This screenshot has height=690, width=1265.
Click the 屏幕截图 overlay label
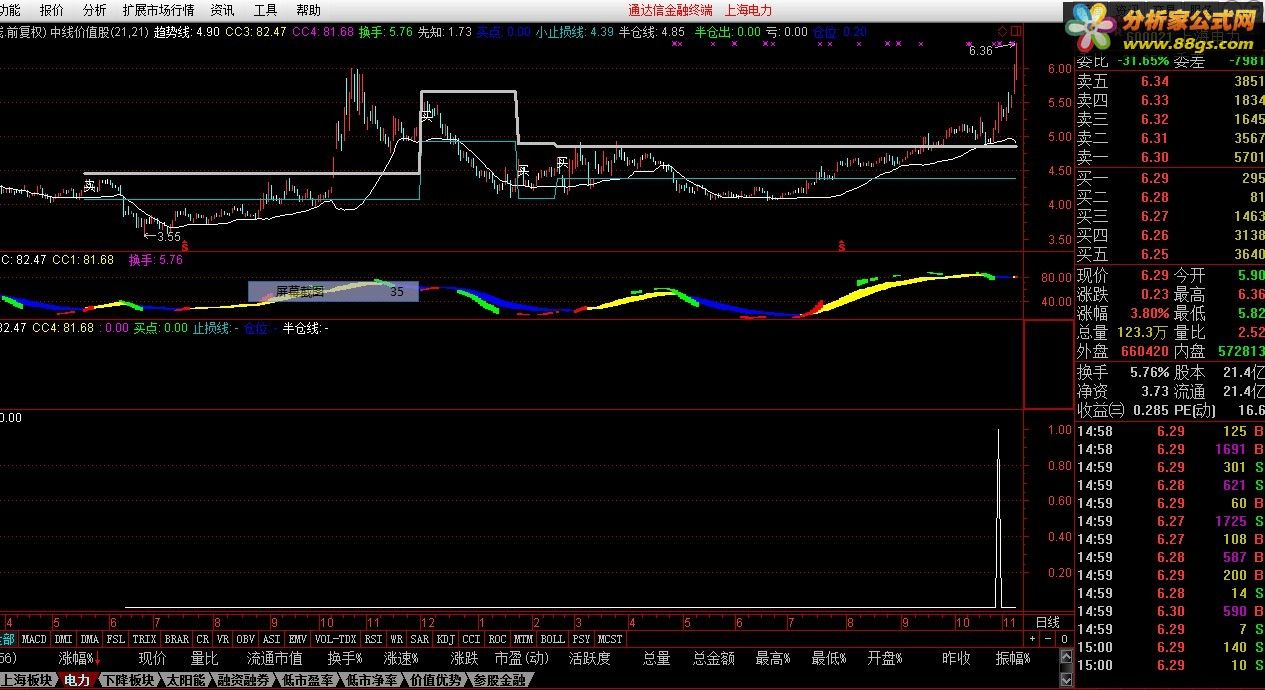[x=300, y=292]
